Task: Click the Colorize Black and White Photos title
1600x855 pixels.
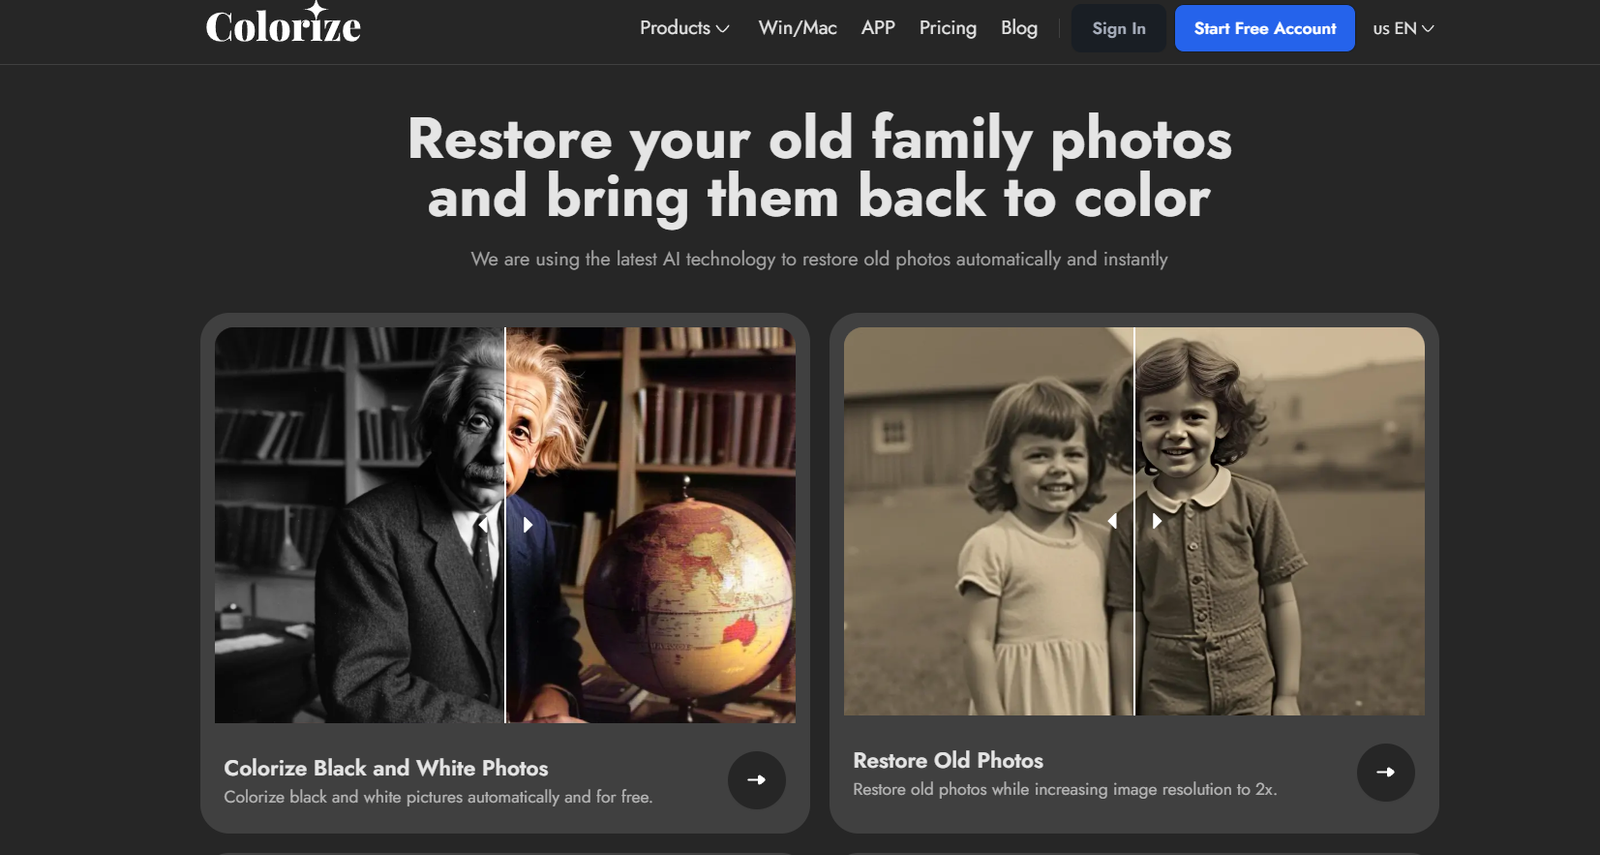Action: 386,768
